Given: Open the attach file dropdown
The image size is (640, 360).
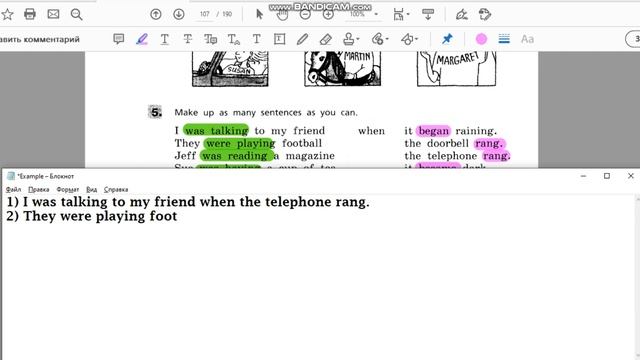Looking at the screenshot, I should tap(380, 39).
